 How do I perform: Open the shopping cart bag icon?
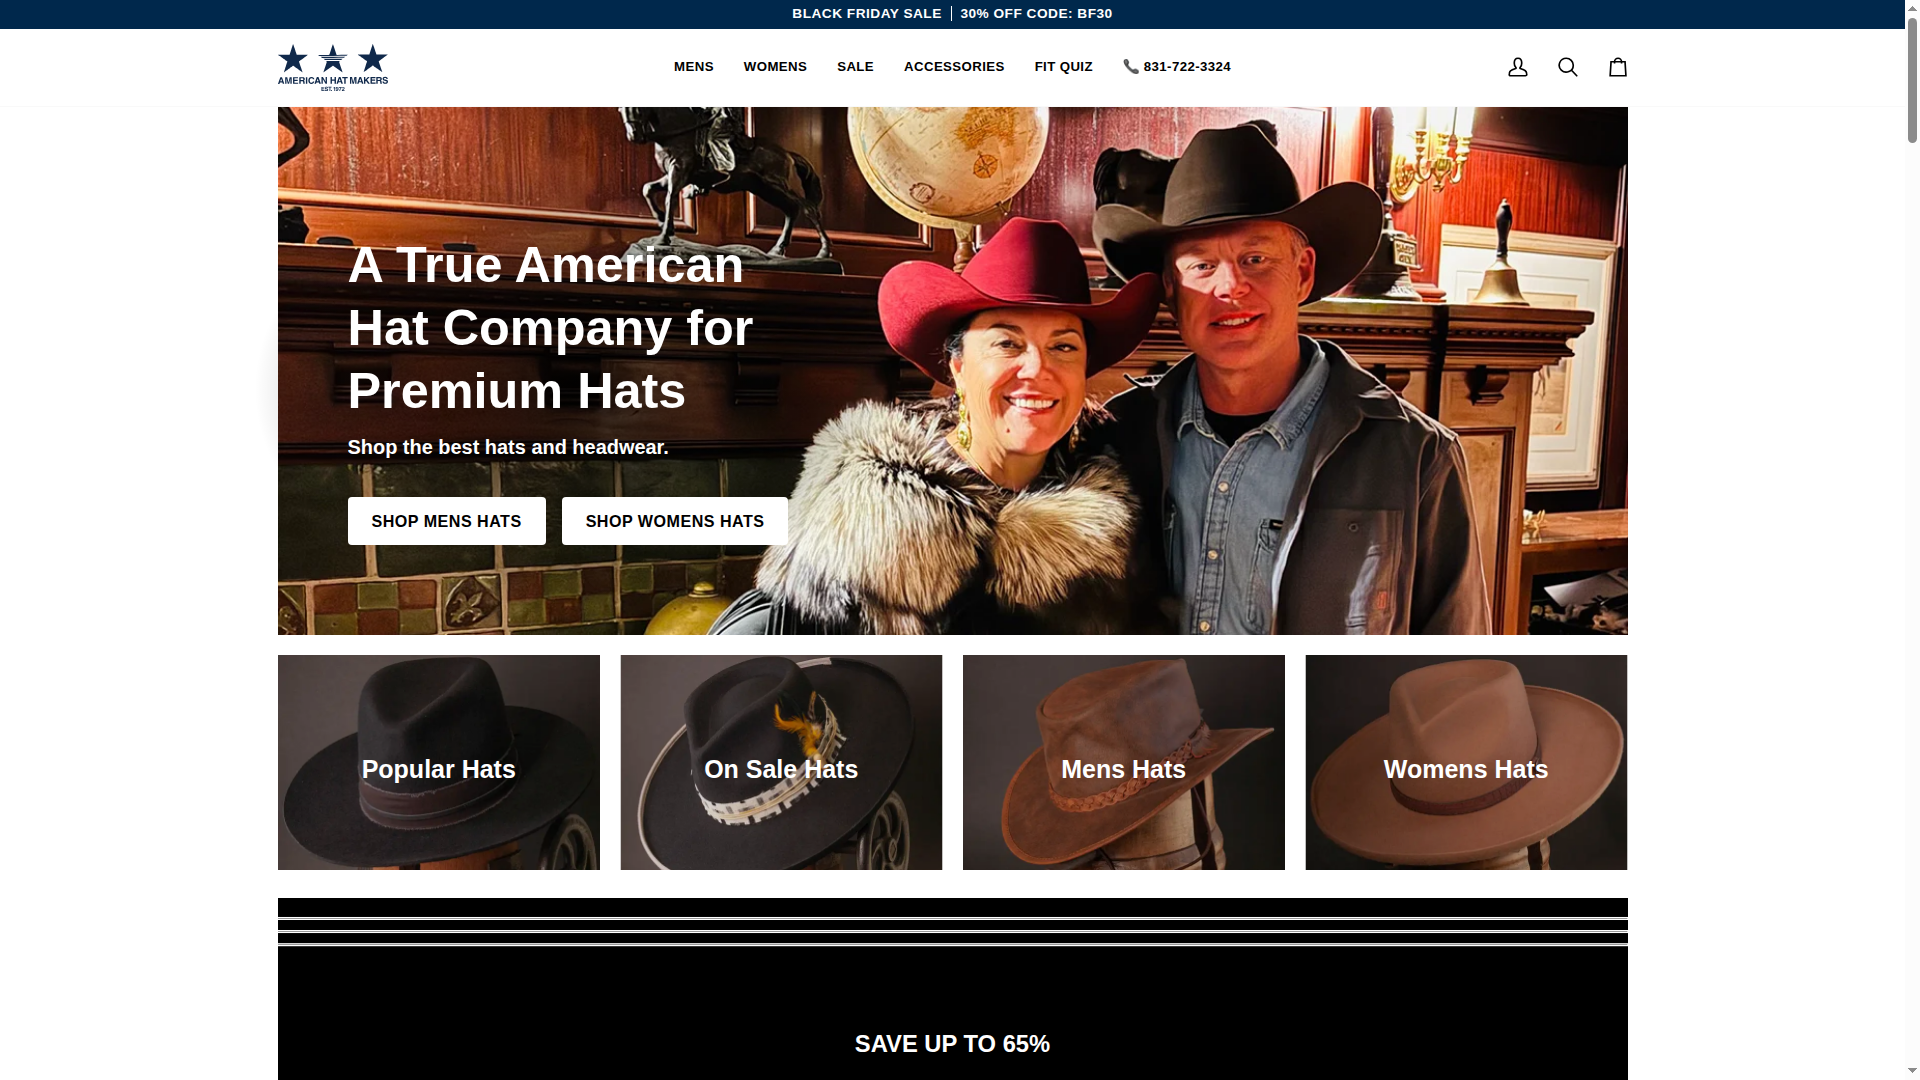[x=1617, y=67]
